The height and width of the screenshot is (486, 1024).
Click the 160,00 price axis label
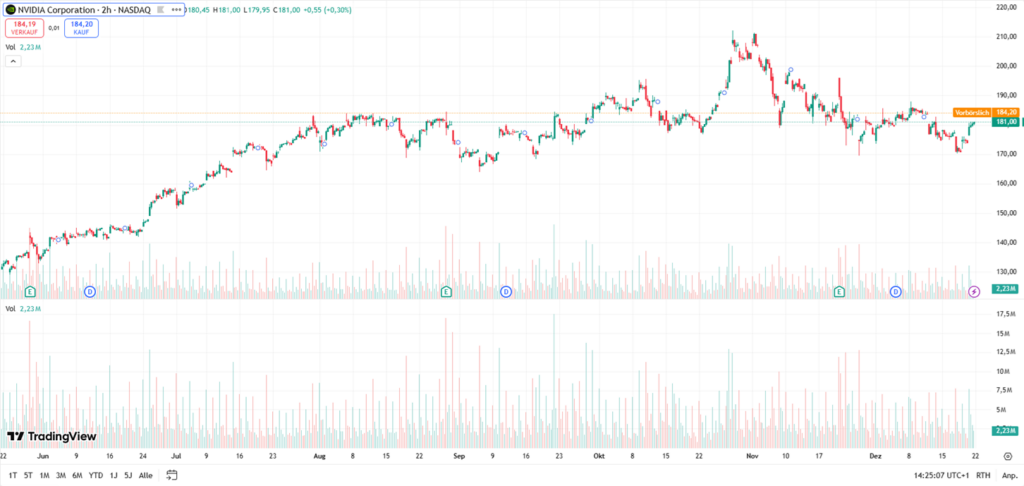tap(1006, 184)
